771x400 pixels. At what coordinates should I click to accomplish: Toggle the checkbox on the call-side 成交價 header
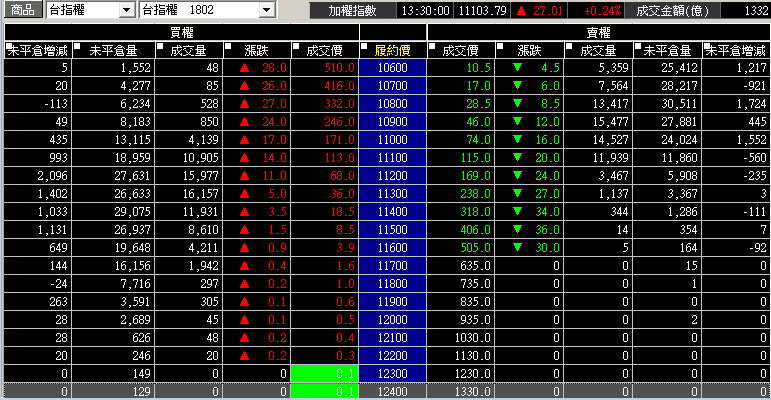[296, 46]
